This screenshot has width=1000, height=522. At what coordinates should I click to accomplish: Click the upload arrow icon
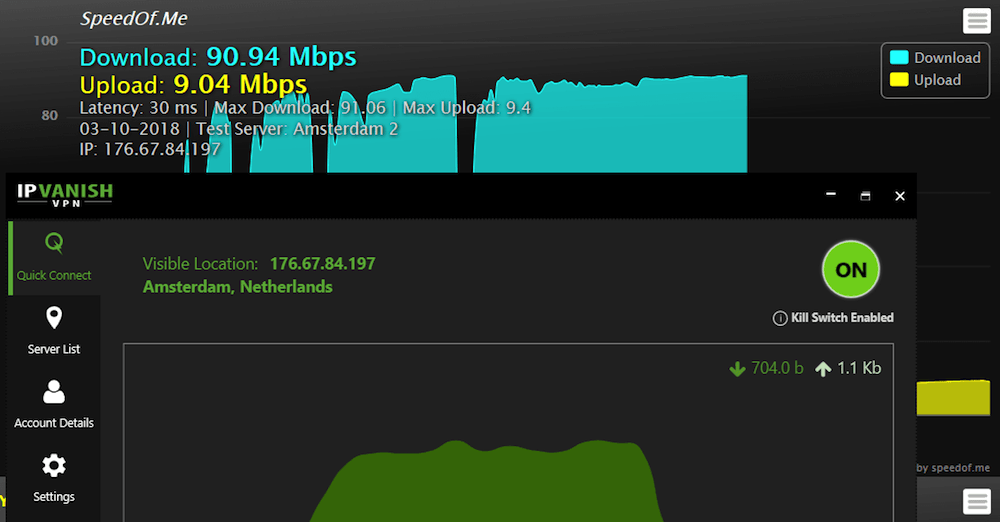[x=823, y=369]
